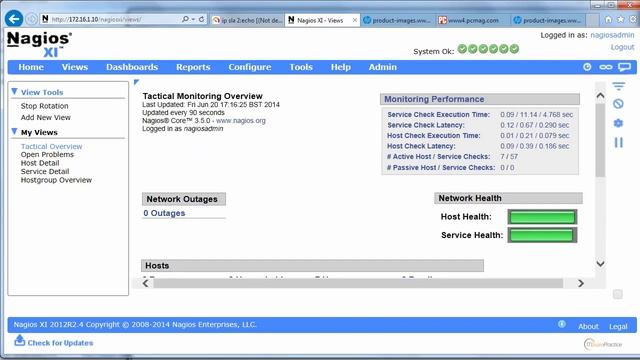Switch to the www4.pcmag.com browser tab
The width and height of the screenshot is (640, 360).
tap(473, 20)
